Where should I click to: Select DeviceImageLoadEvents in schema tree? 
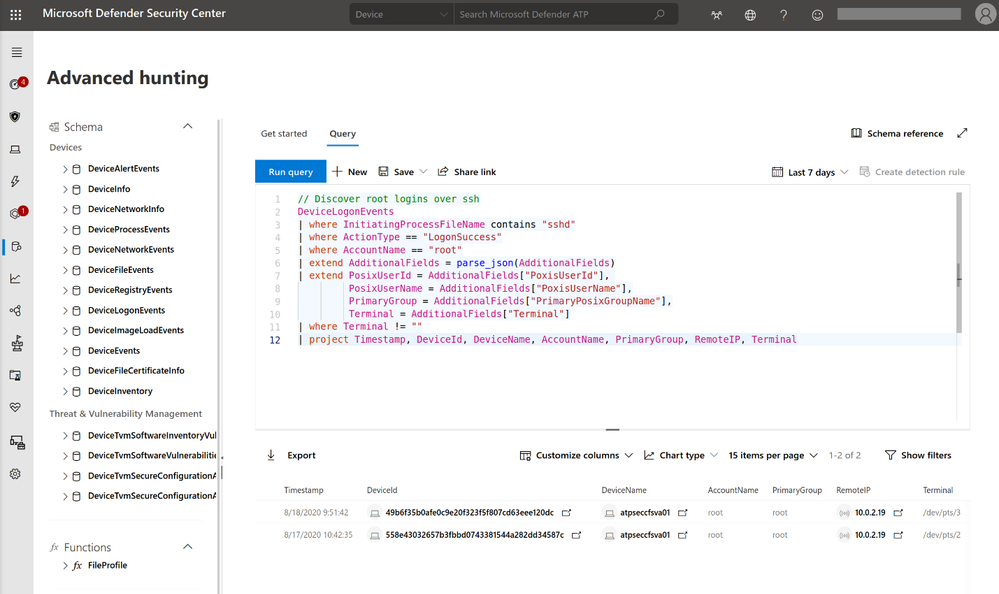click(136, 331)
